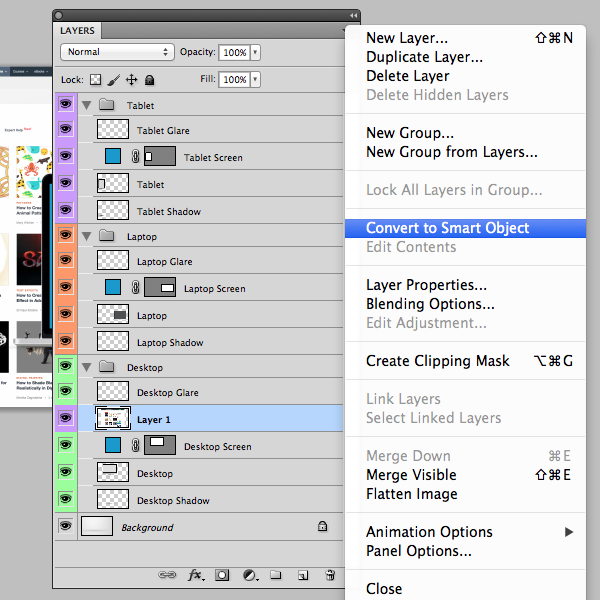Toggle visibility of Tablet Glare layer
This screenshot has width=600, height=600.
(x=66, y=129)
